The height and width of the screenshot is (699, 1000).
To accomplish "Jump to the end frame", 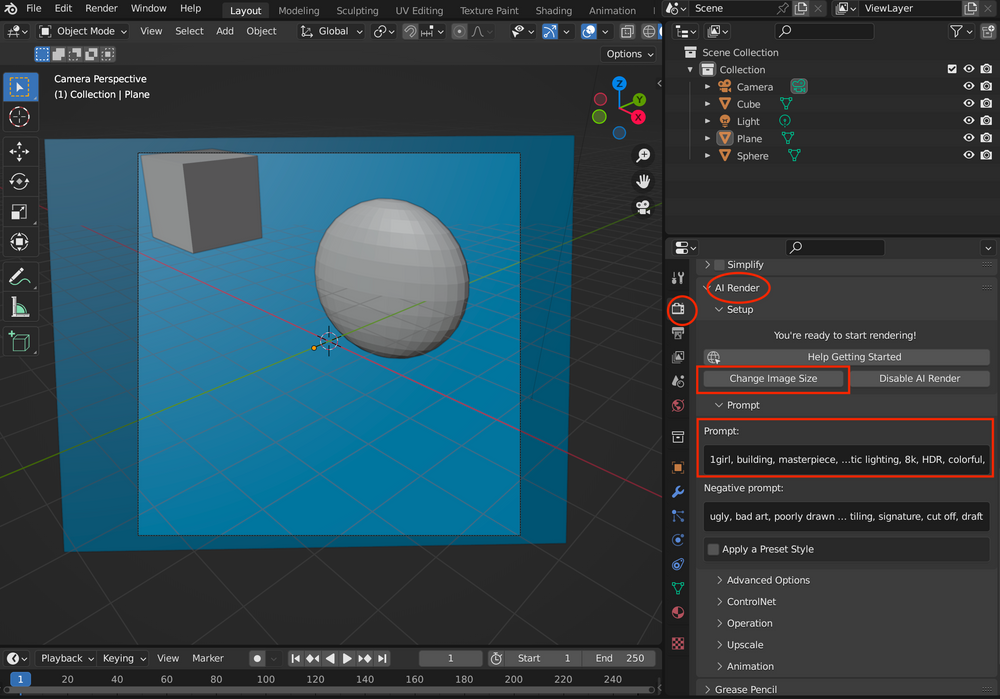I will click(382, 658).
